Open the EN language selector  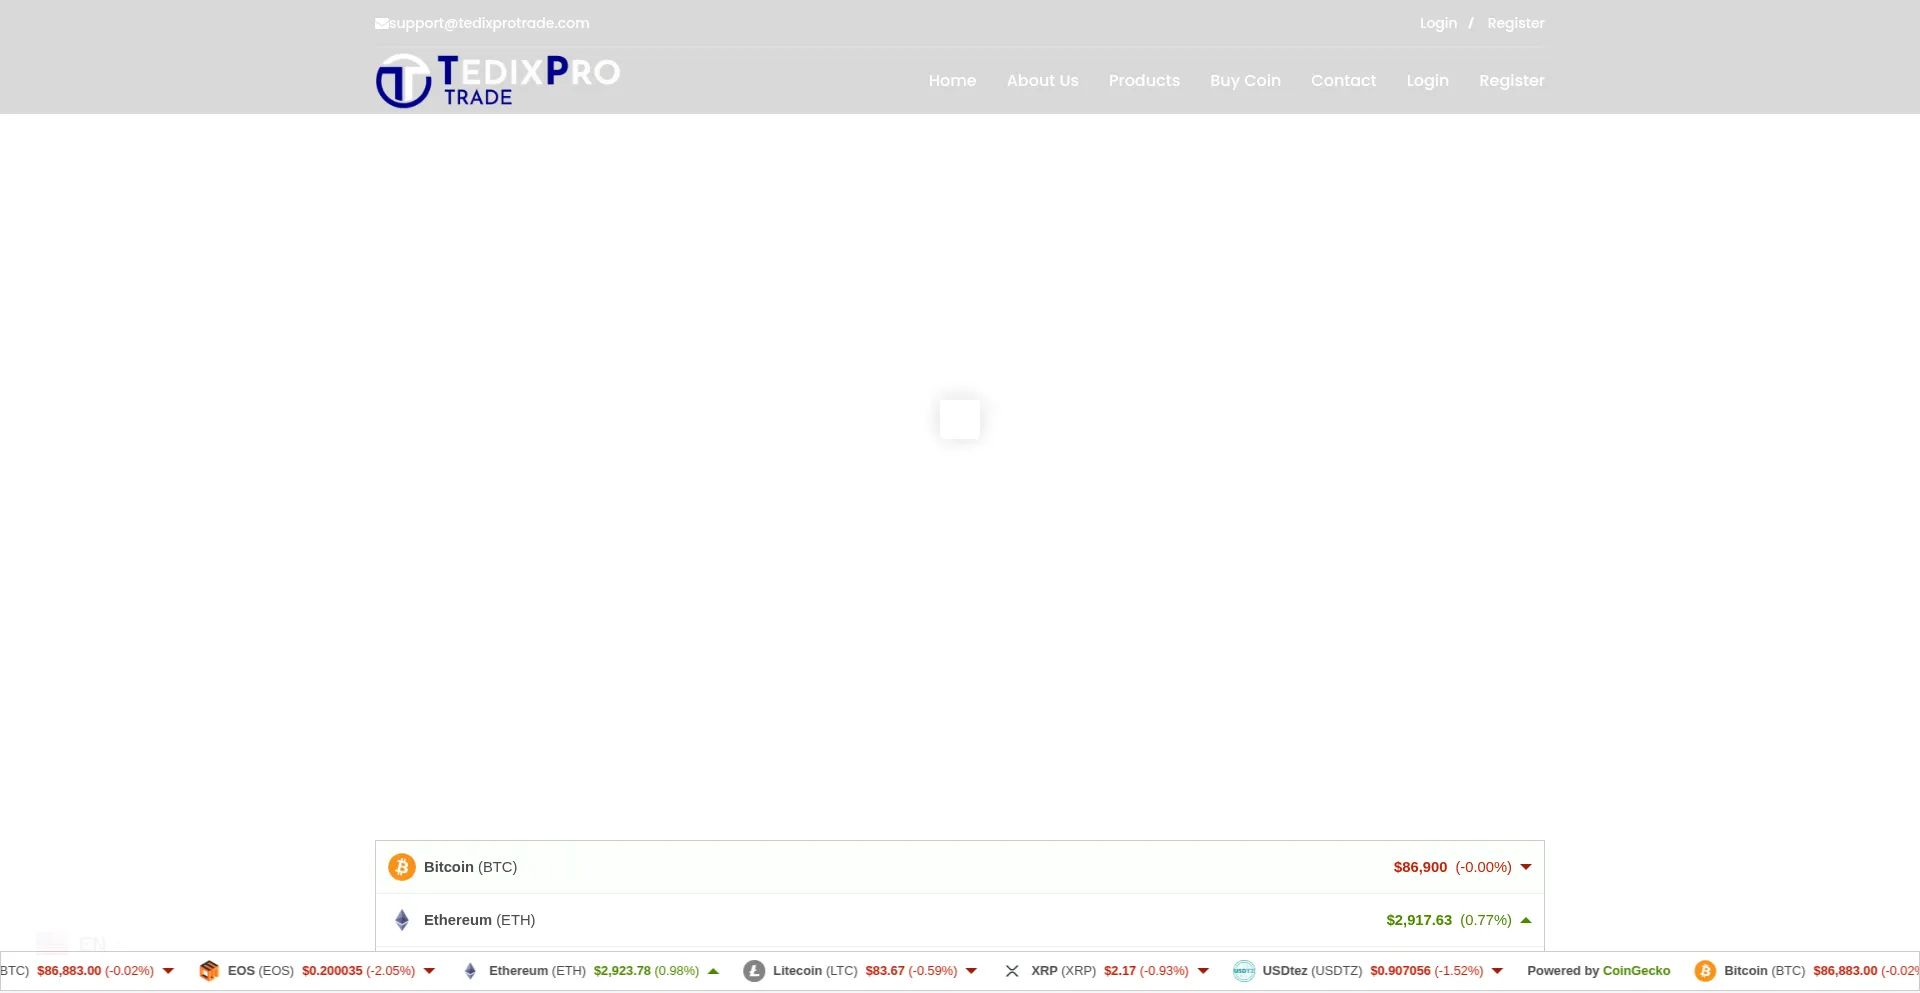[72, 943]
